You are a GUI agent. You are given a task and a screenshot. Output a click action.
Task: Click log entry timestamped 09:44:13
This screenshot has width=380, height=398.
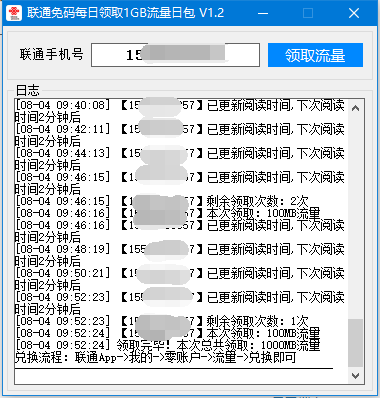pos(180,159)
